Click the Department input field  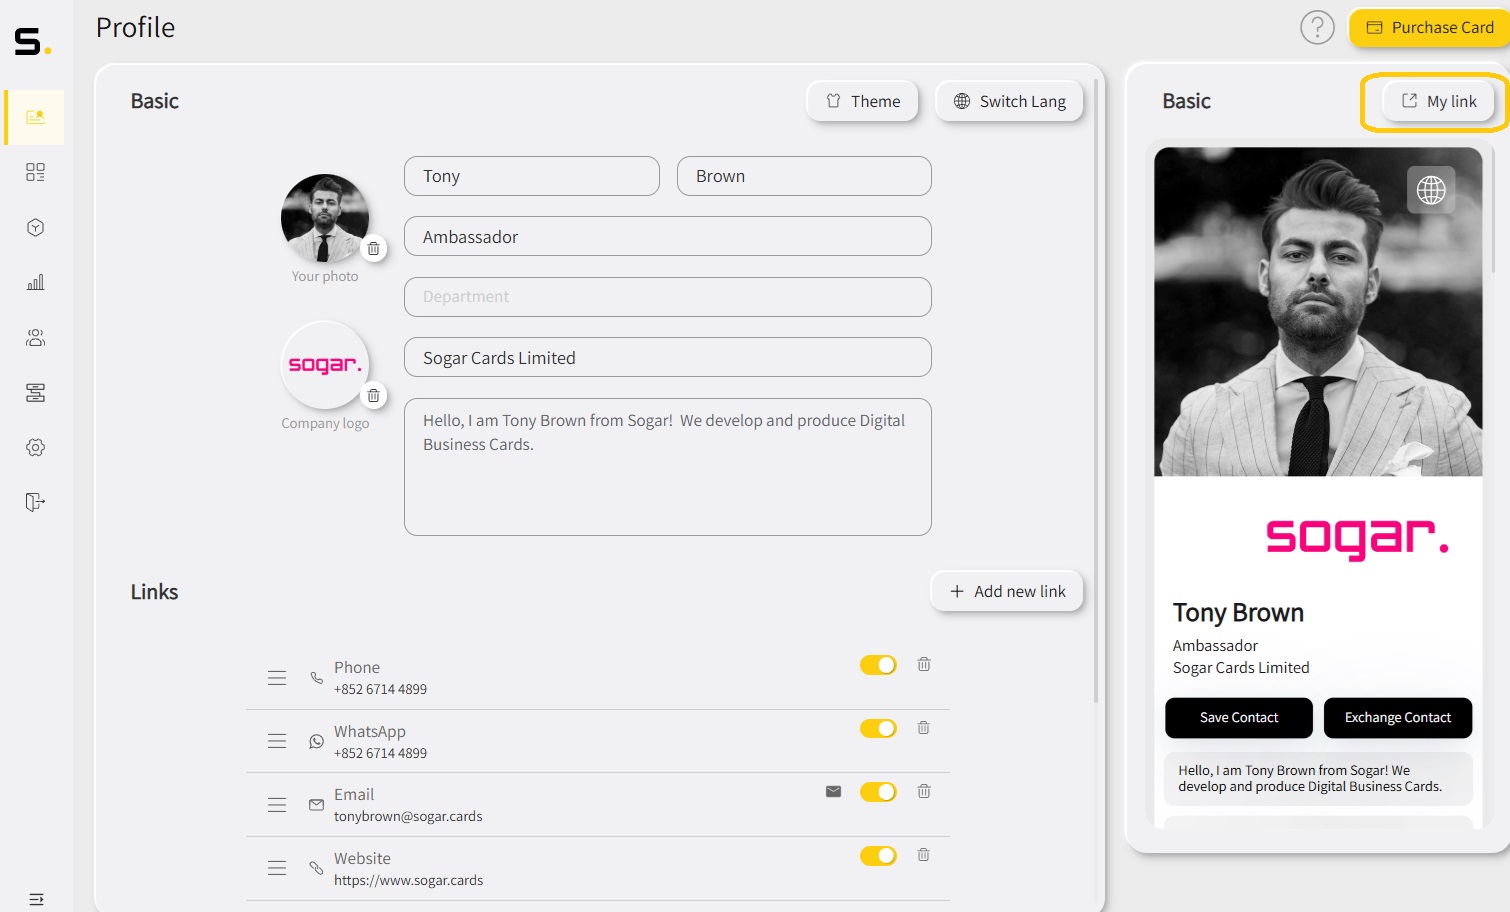667,297
